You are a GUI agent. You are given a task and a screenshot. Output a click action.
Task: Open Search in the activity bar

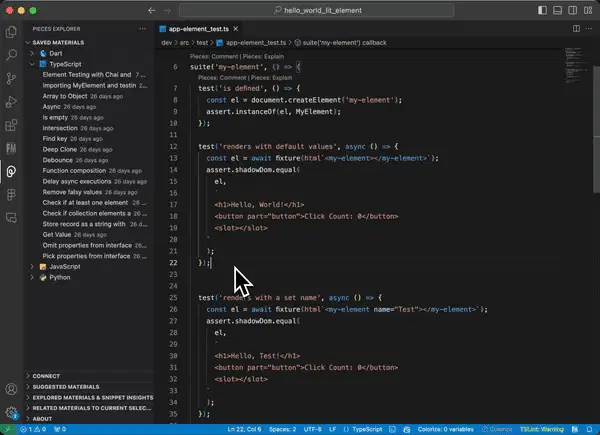[x=11, y=55]
